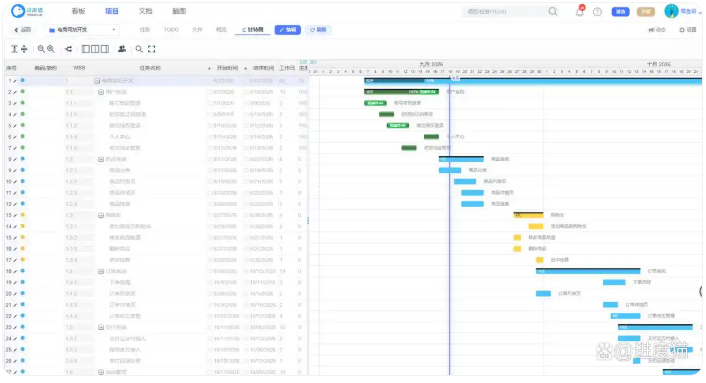Click the expand-all rows toolbar icon
Image resolution: width=706 pixels, height=383 pixels.
(14, 49)
